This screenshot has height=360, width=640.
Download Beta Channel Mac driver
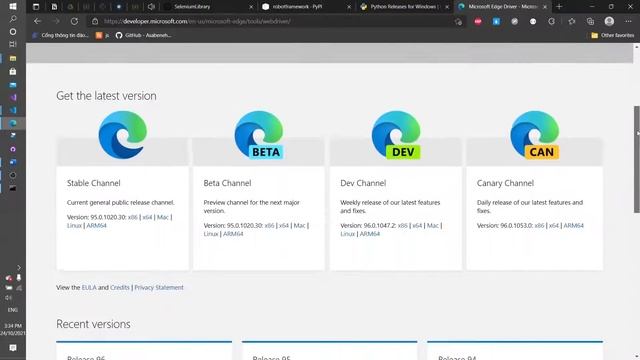(x=299, y=225)
